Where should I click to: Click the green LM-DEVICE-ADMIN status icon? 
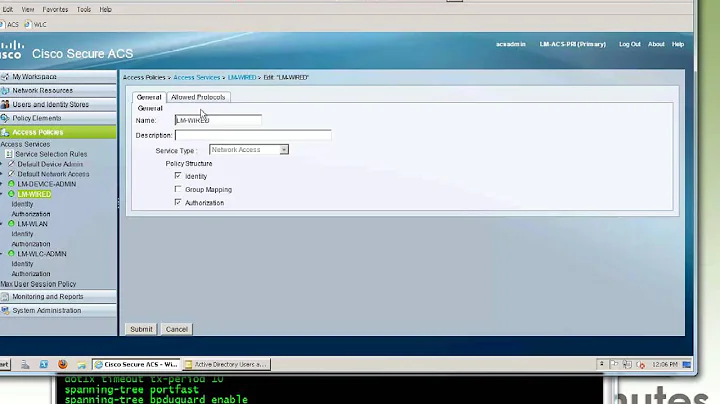11,184
